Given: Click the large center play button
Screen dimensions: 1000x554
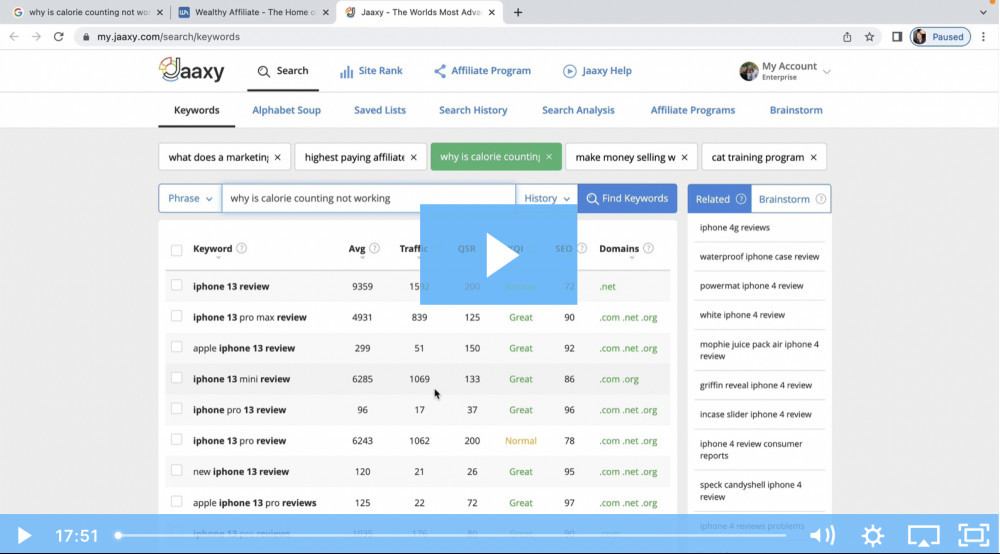Looking at the screenshot, I should [x=498, y=254].
